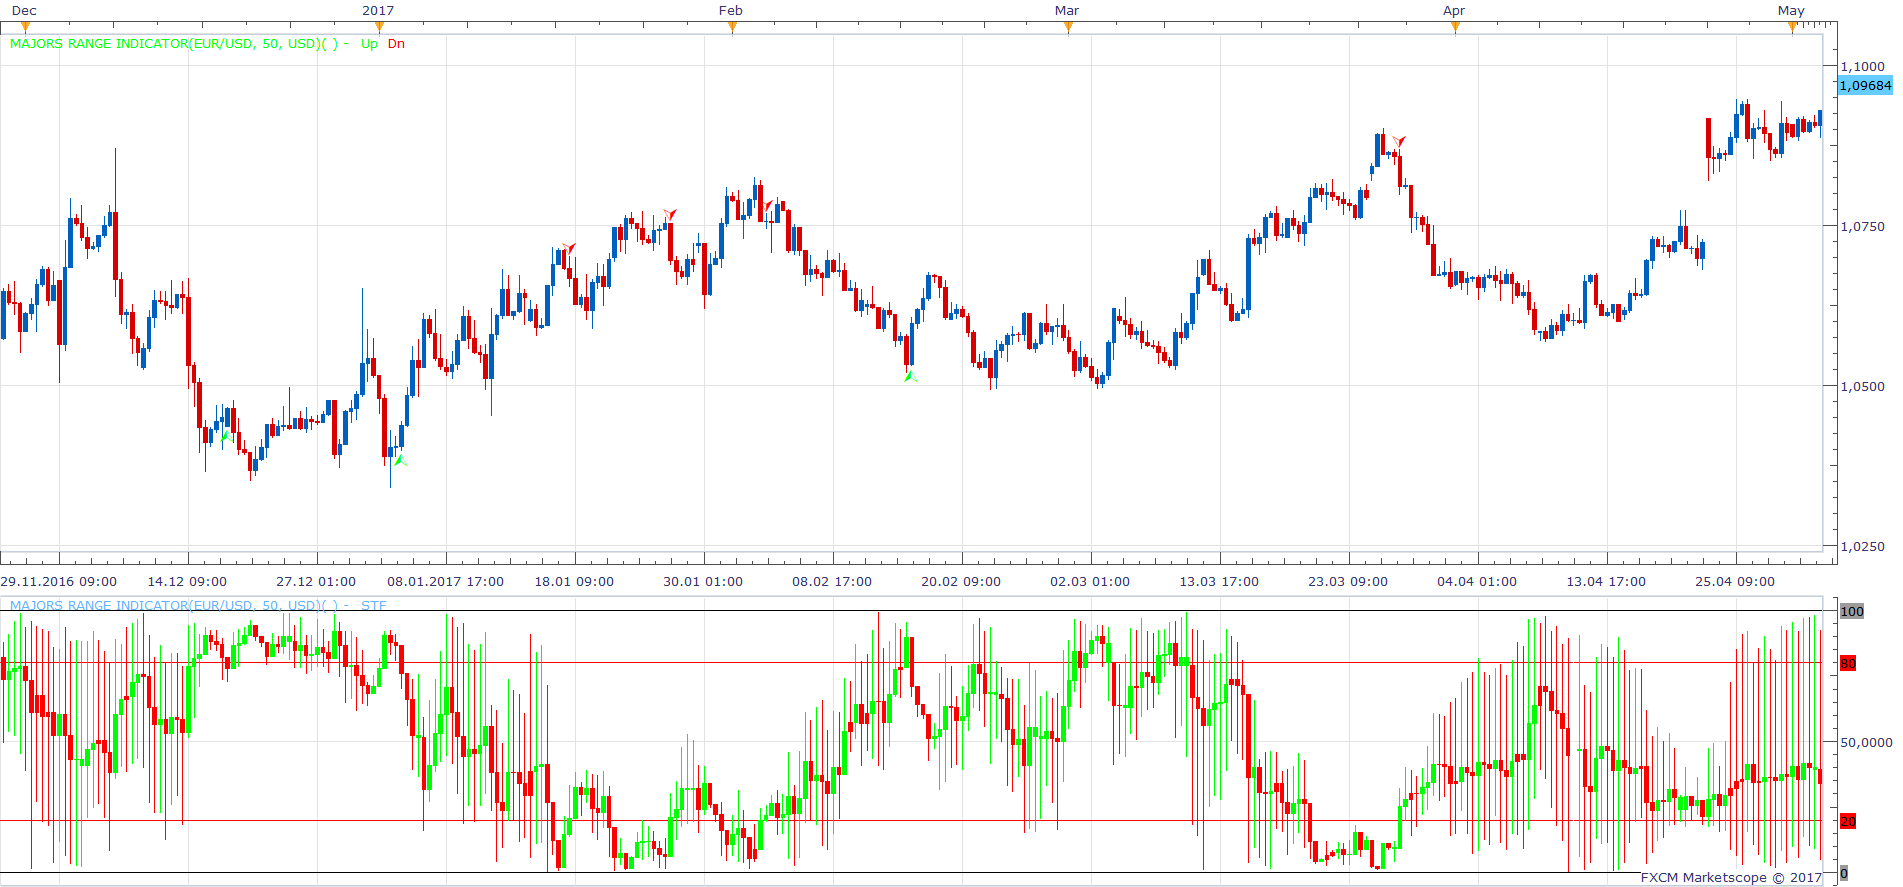Viewport: 1903px width, 887px height.
Task: Click the 2017 orange year marker
Action: [379, 27]
